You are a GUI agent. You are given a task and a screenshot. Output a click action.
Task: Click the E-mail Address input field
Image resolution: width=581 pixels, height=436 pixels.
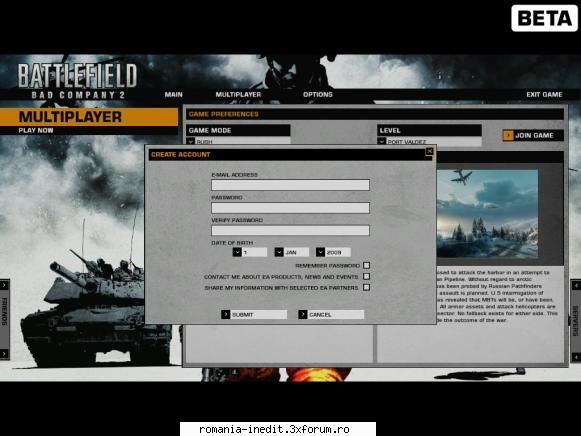[x=290, y=185]
